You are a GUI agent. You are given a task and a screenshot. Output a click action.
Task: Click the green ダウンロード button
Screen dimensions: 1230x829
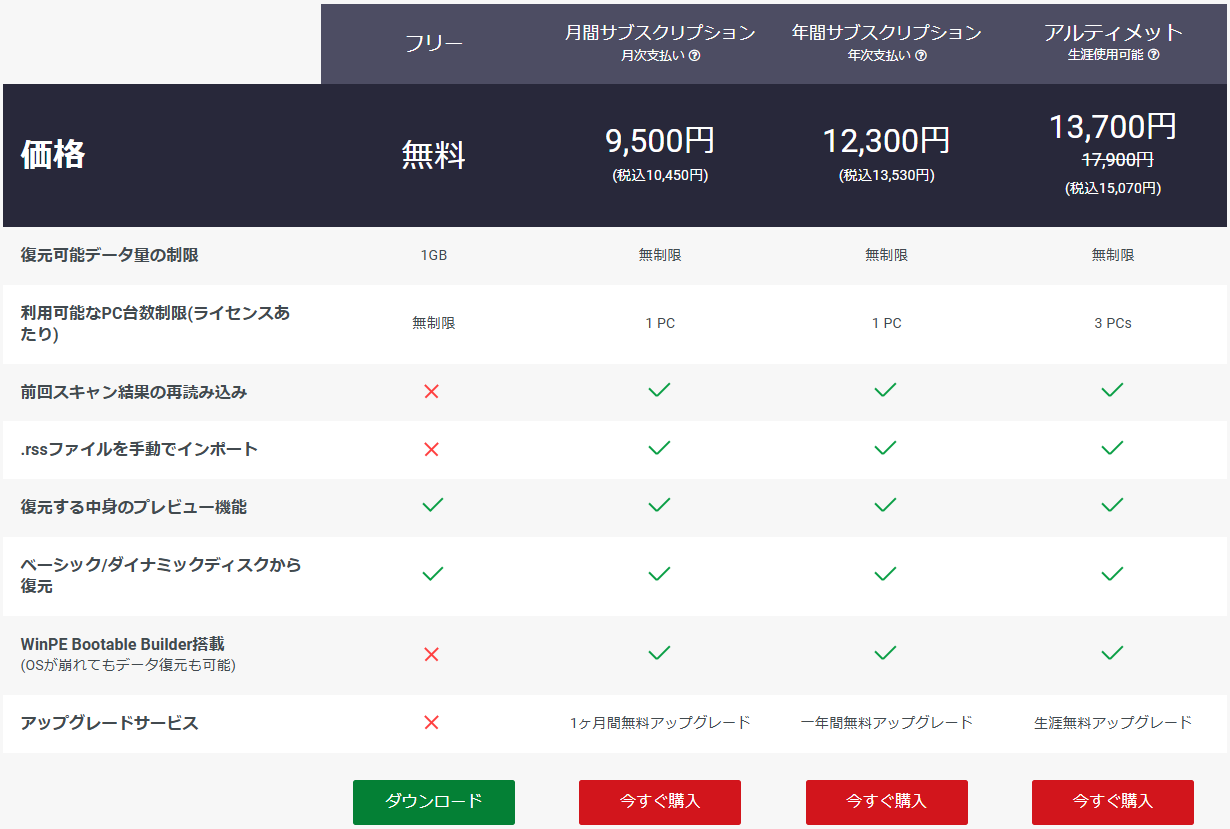433,802
